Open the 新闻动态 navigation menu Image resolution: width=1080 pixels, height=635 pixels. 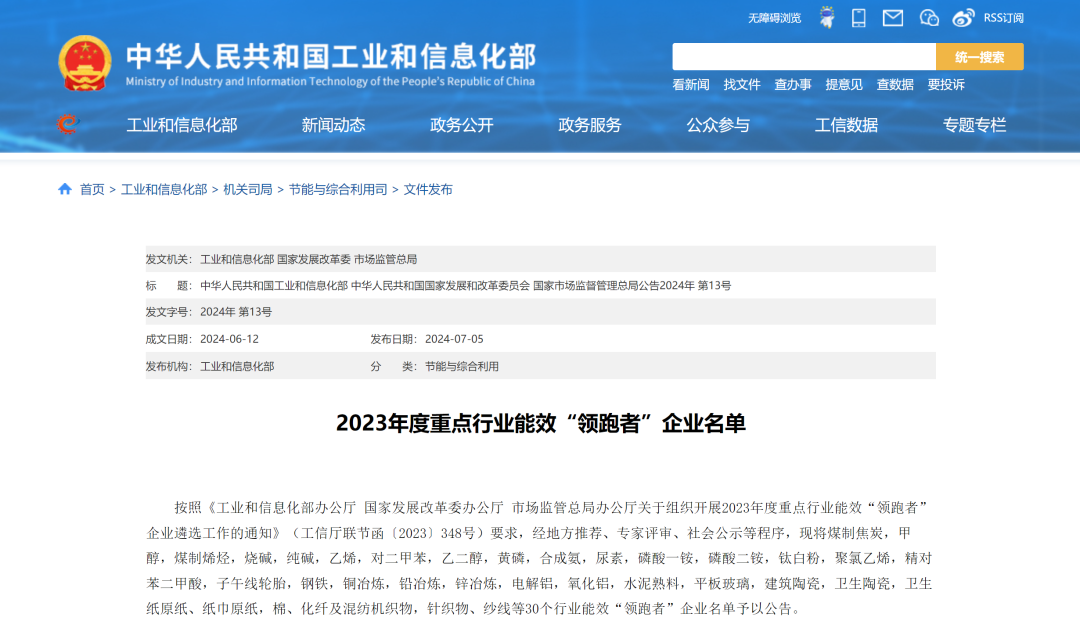pos(333,125)
